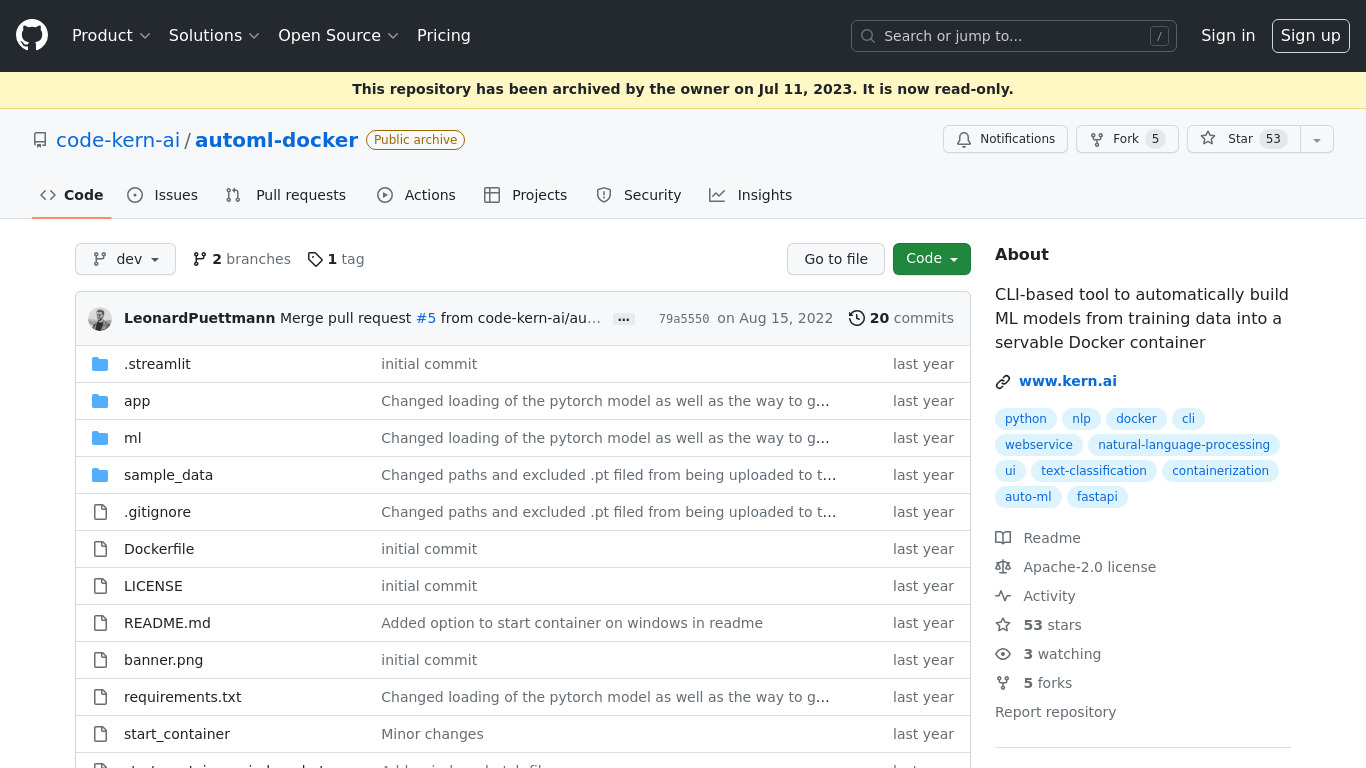Click LeonardPuettmann's avatar thumbnail
Screen dimensions: 1366x768
[x=100, y=319]
